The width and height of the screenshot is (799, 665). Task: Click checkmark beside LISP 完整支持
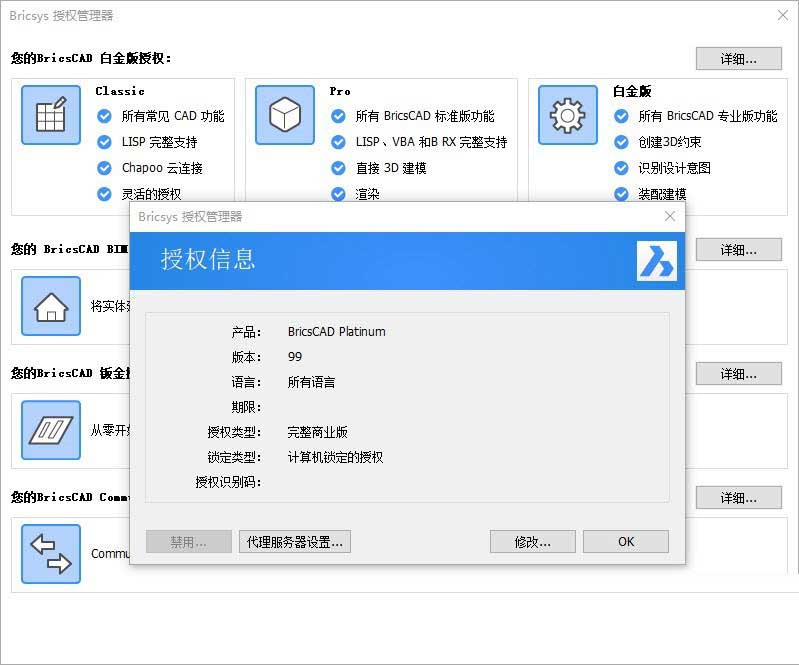point(104,142)
